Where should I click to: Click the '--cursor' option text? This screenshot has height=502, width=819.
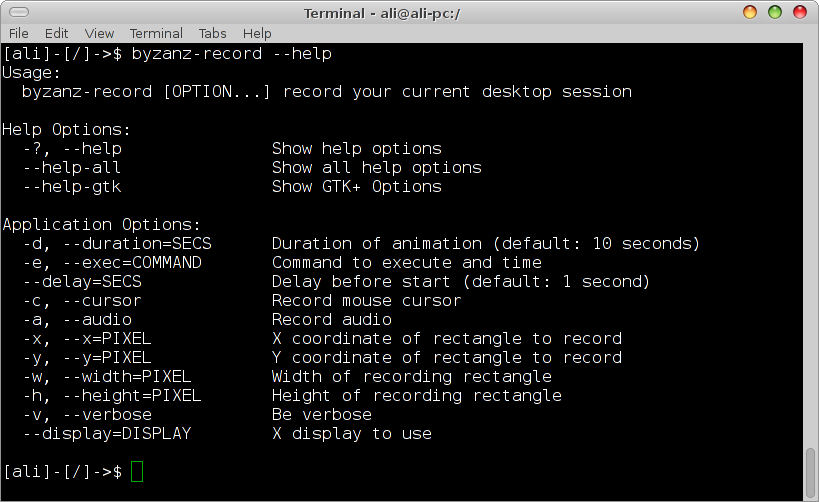(x=102, y=301)
